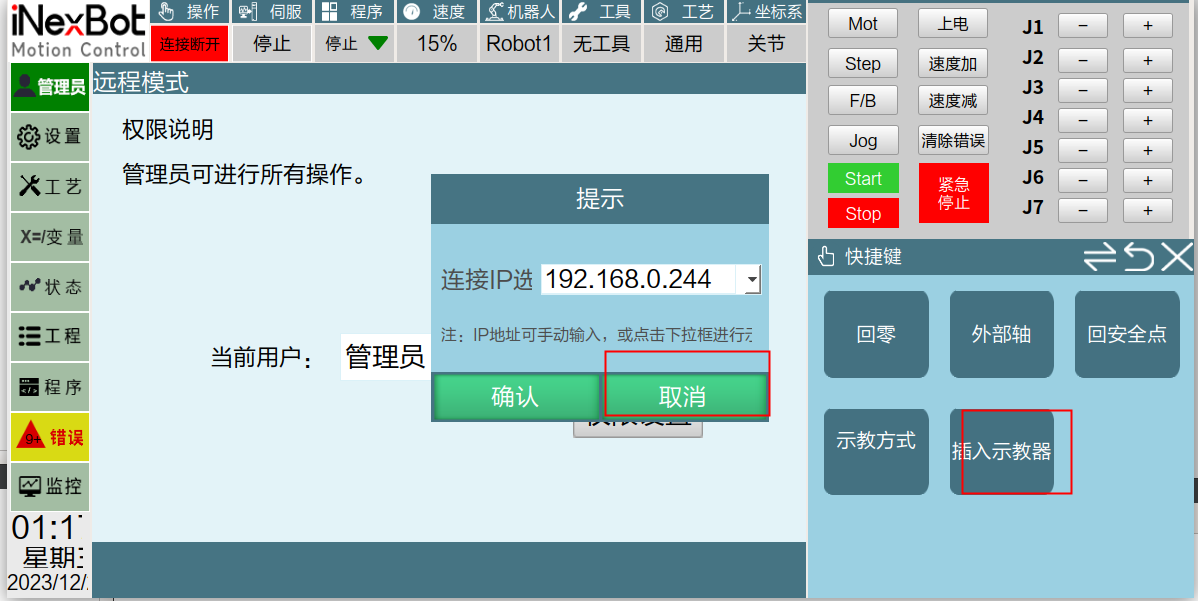Open the 工艺 wrench tools sidebar item
1198x601 pixels.
pos(50,186)
